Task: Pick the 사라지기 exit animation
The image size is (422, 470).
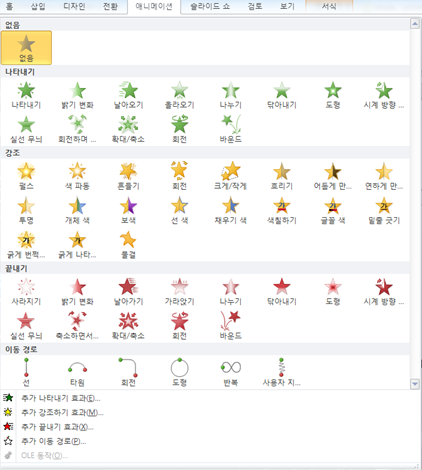Action: pos(26,292)
